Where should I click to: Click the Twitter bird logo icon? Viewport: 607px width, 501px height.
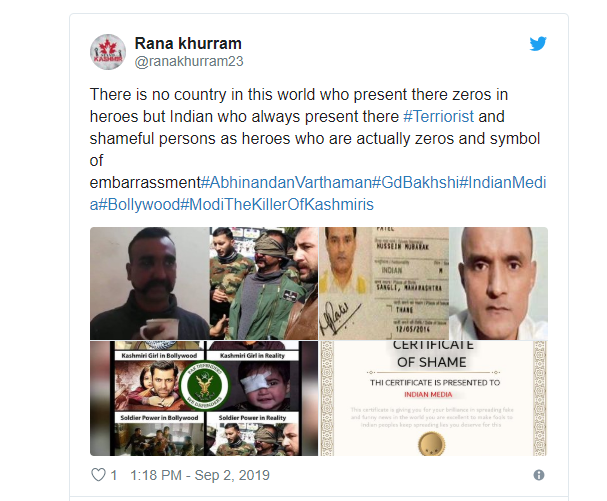538,43
